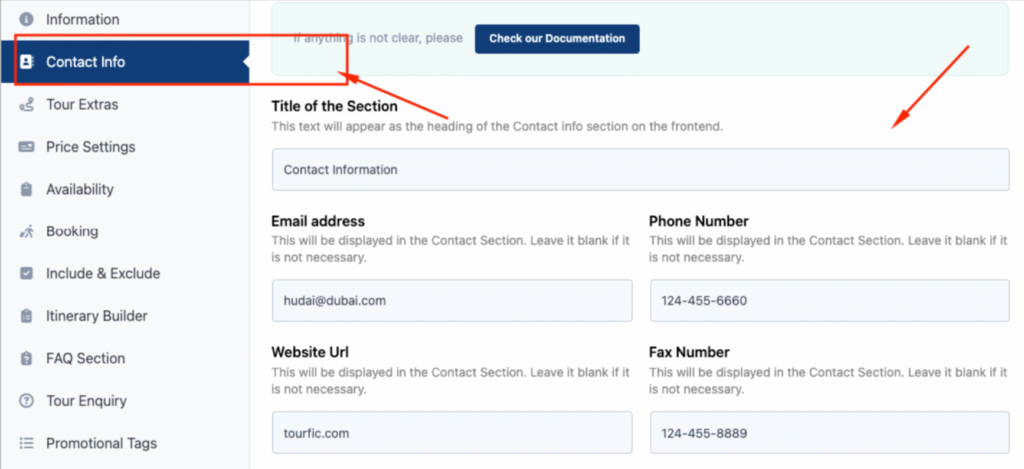Click the Fax Number input field
1024x469 pixels.
(x=829, y=432)
